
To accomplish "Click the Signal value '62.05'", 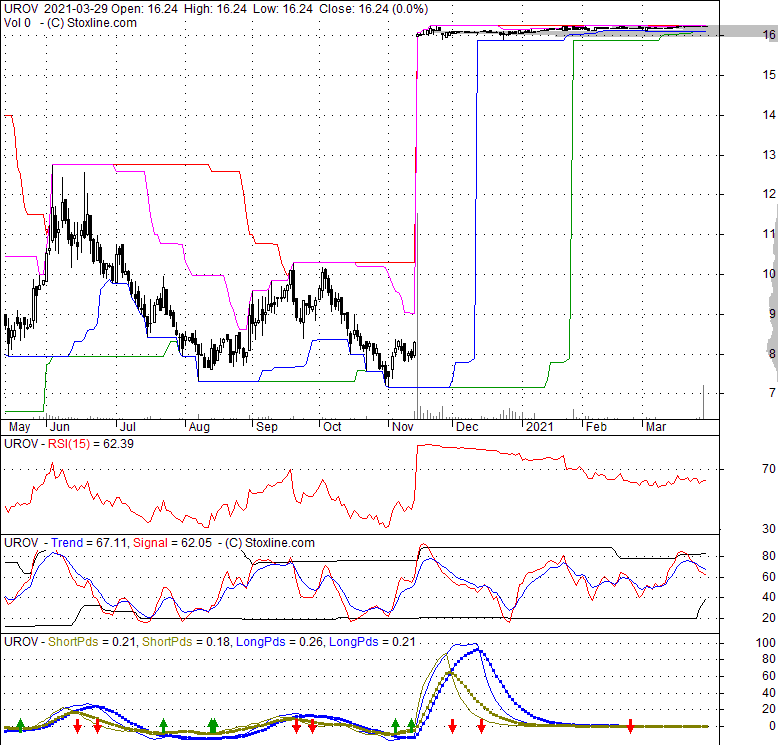I will point(196,543).
